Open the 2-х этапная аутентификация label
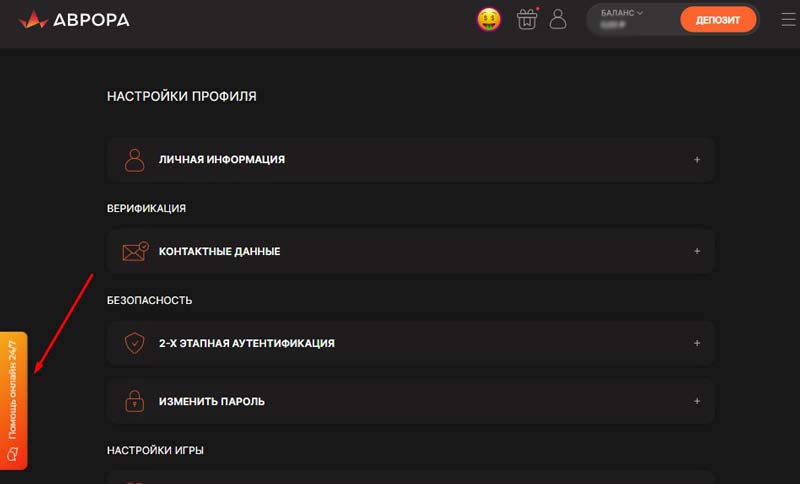This screenshot has width=800, height=484. point(246,343)
